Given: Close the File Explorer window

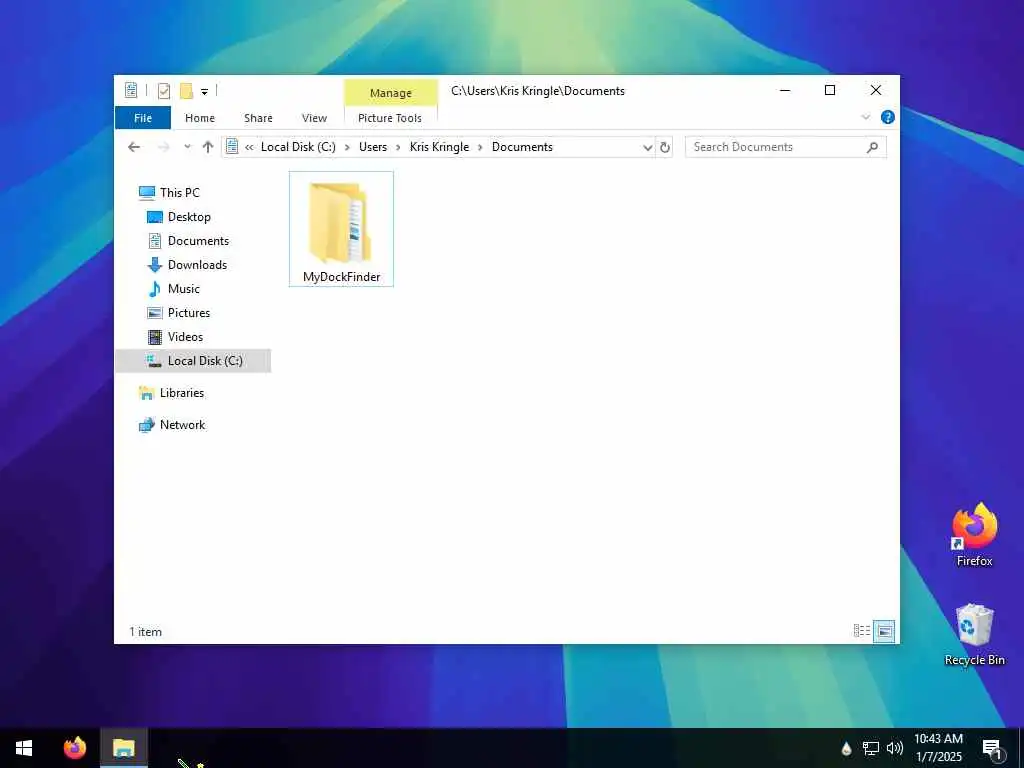Looking at the screenshot, I should pos(876,90).
